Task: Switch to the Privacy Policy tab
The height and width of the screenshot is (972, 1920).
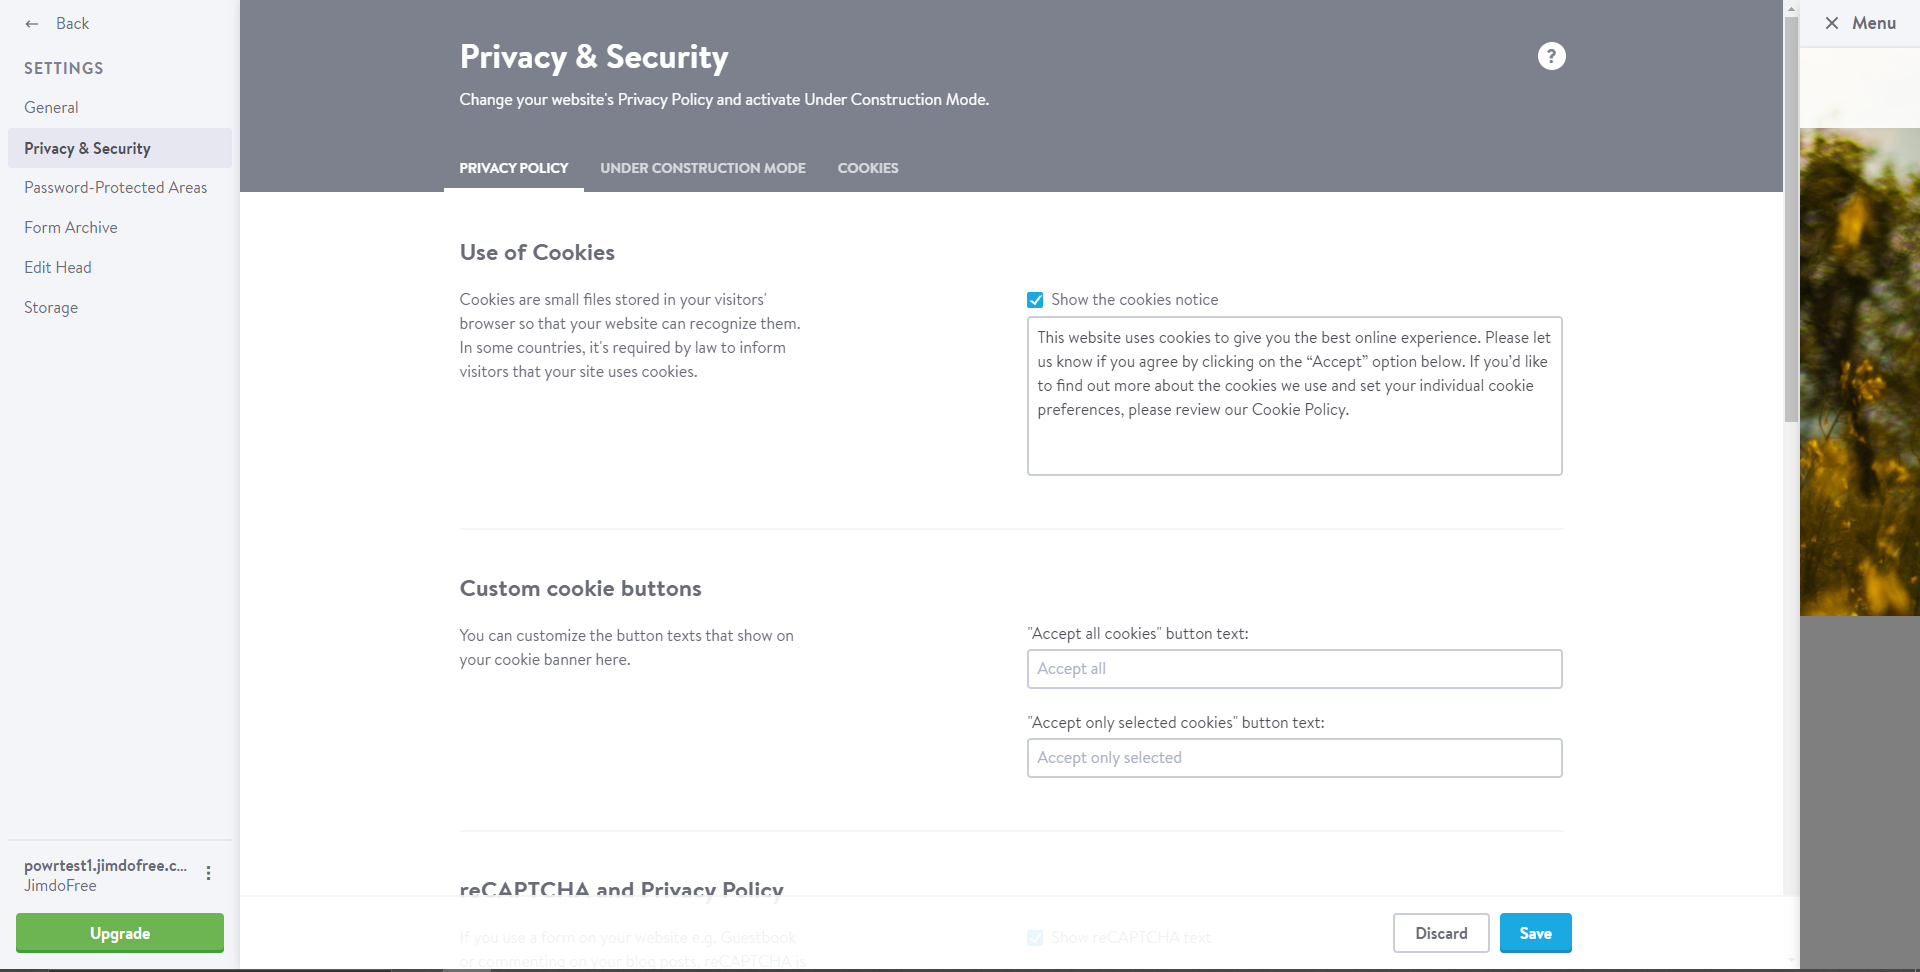Action: (514, 168)
